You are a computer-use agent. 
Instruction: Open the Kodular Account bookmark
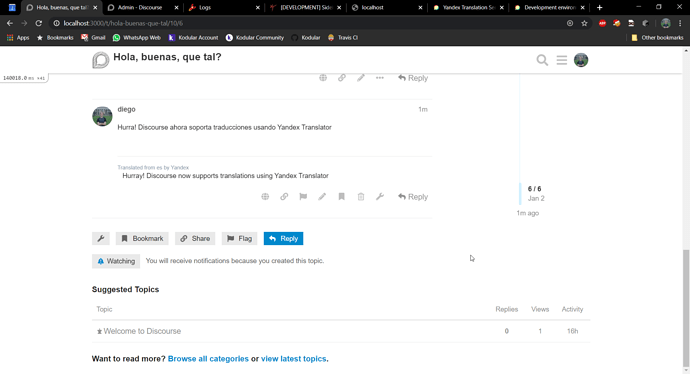click(193, 38)
